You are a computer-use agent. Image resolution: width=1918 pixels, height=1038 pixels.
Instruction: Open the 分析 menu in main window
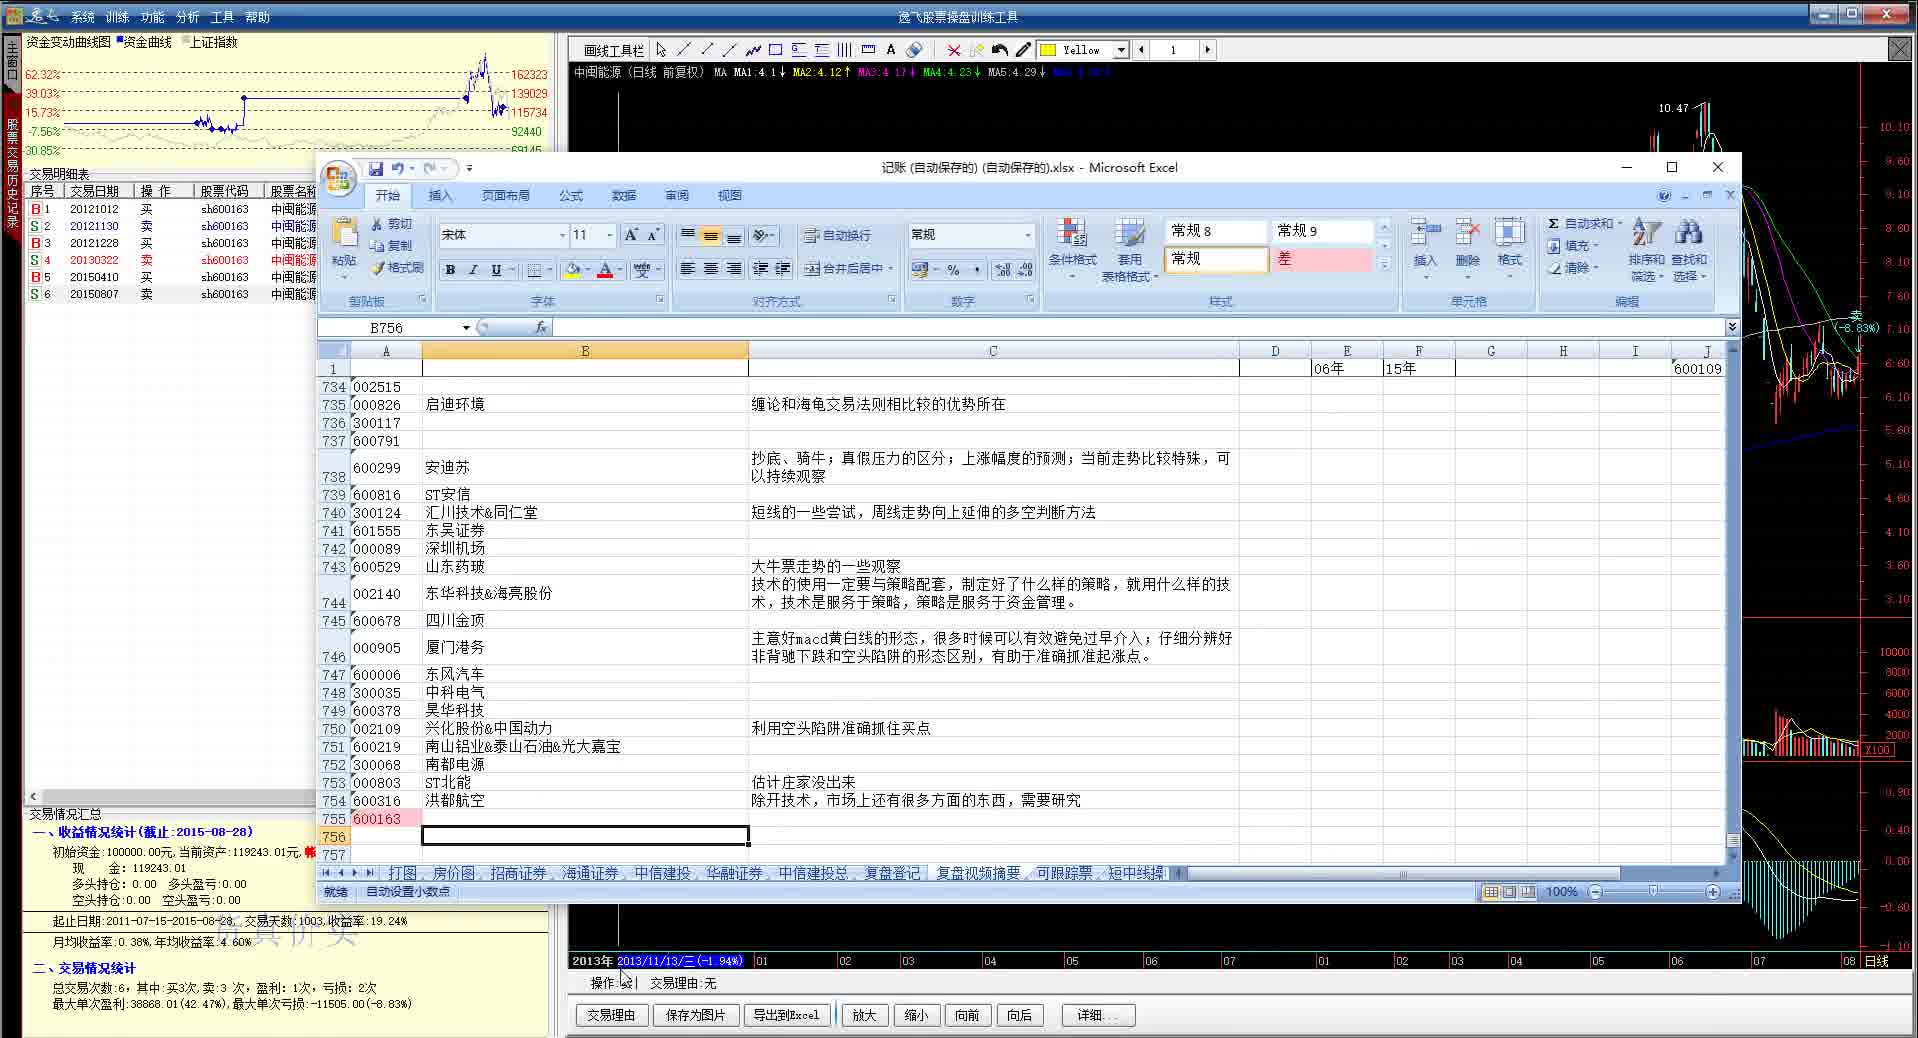pyautogui.click(x=187, y=17)
